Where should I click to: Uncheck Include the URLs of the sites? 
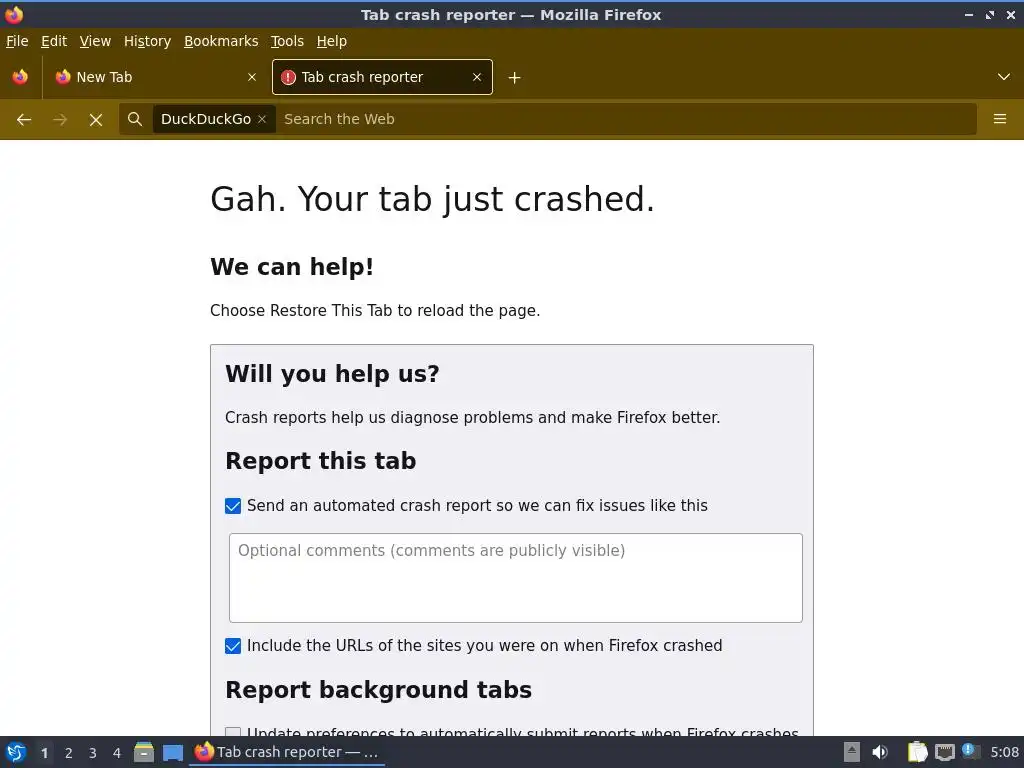233,646
